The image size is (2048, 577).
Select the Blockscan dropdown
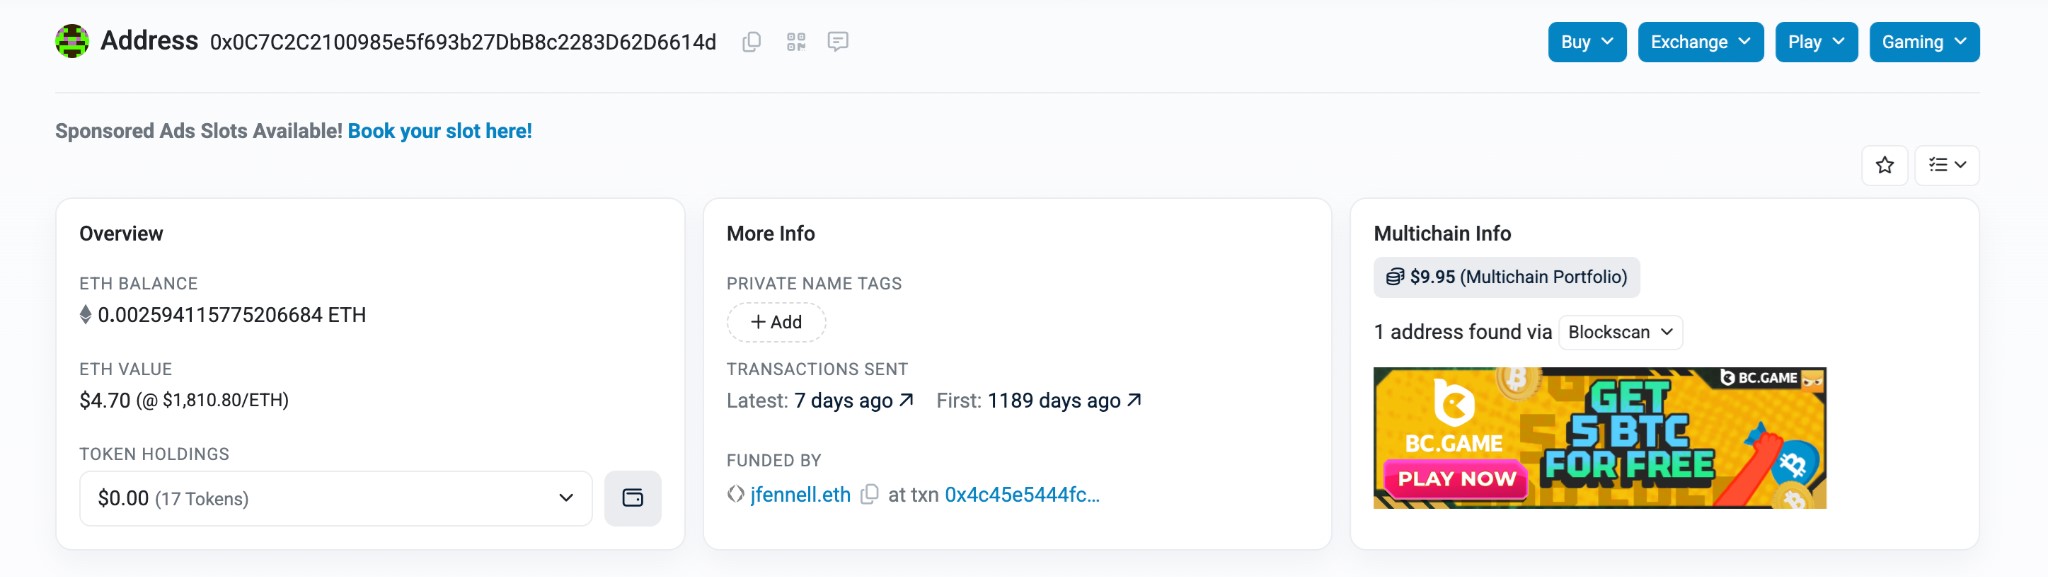pos(1620,332)
